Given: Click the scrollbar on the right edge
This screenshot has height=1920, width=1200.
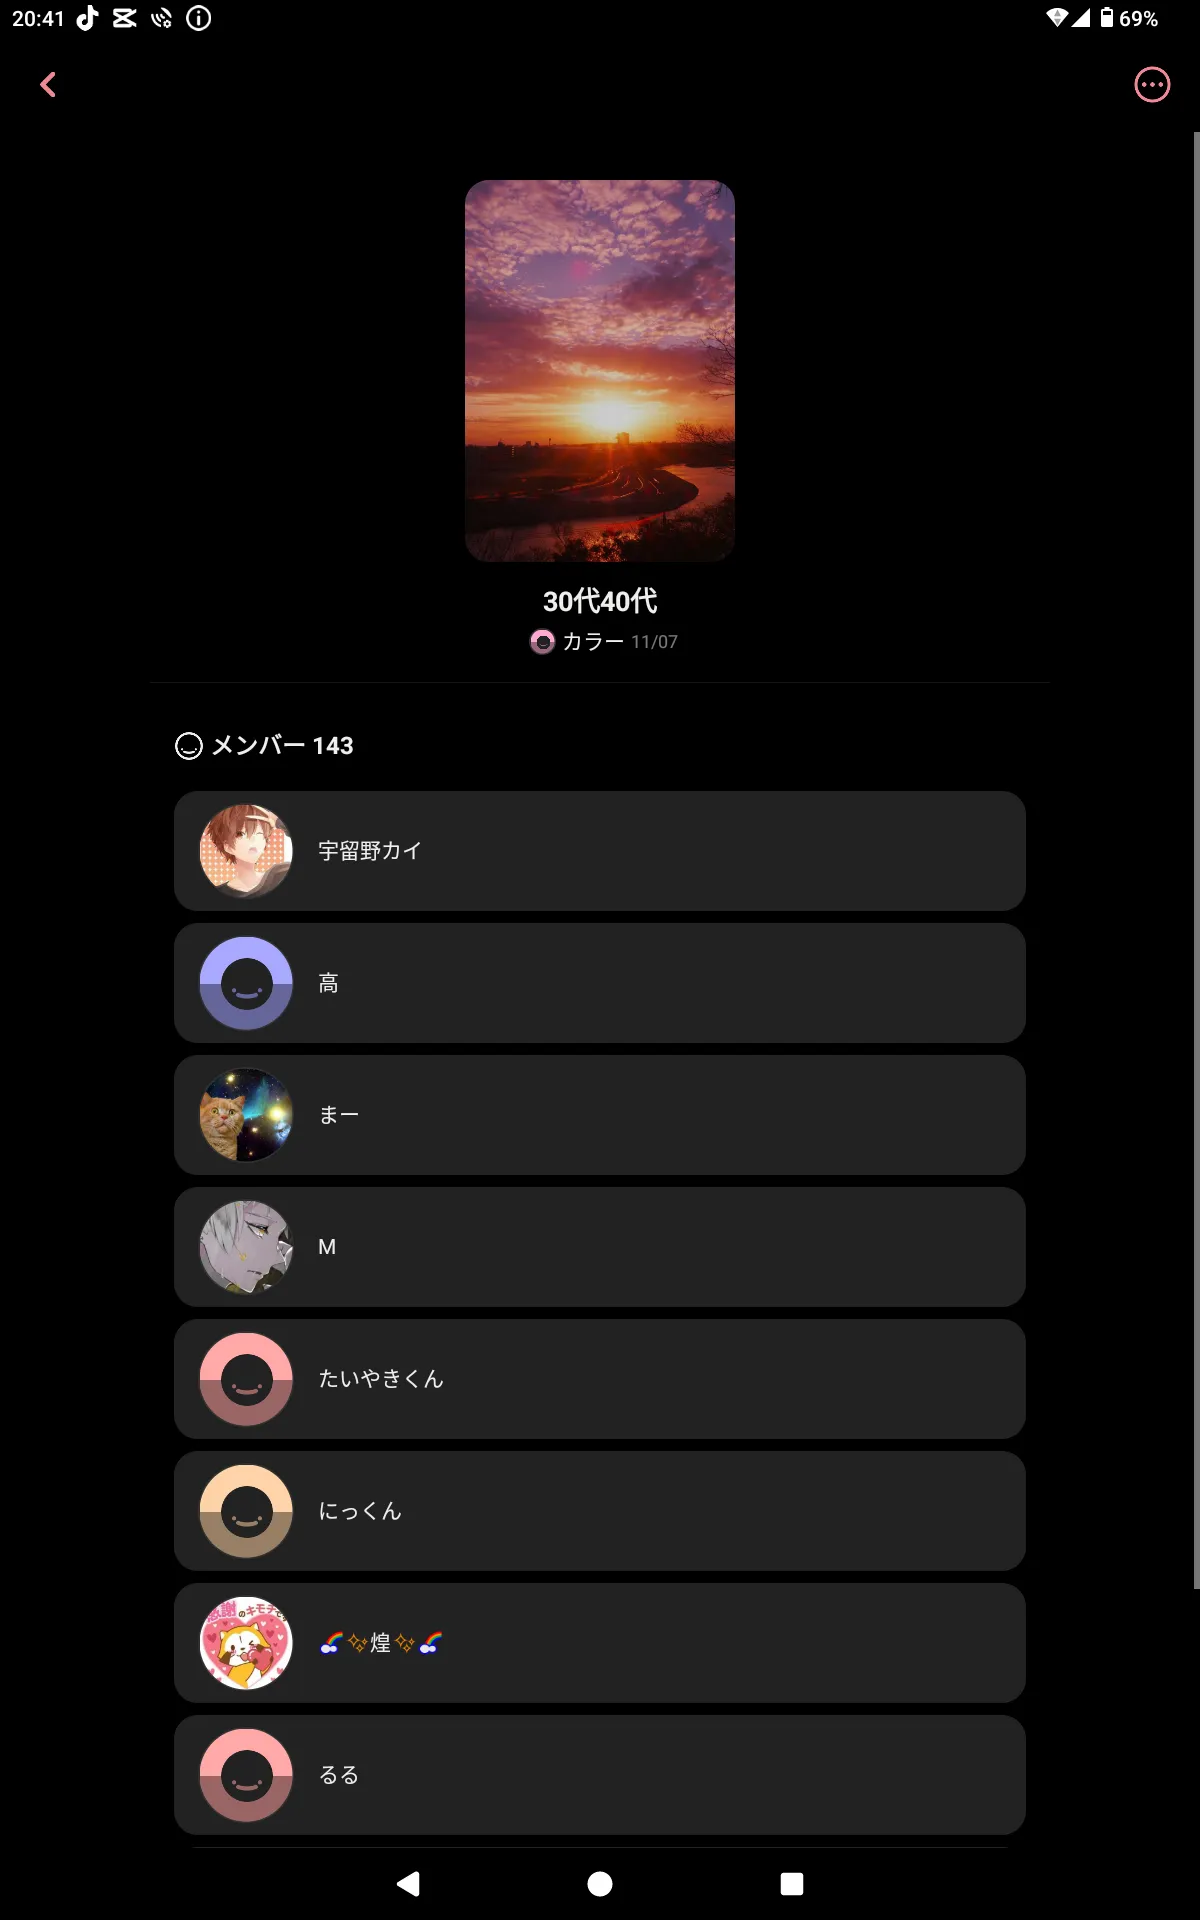Looking at the screenshot, I should point(1196,860).
